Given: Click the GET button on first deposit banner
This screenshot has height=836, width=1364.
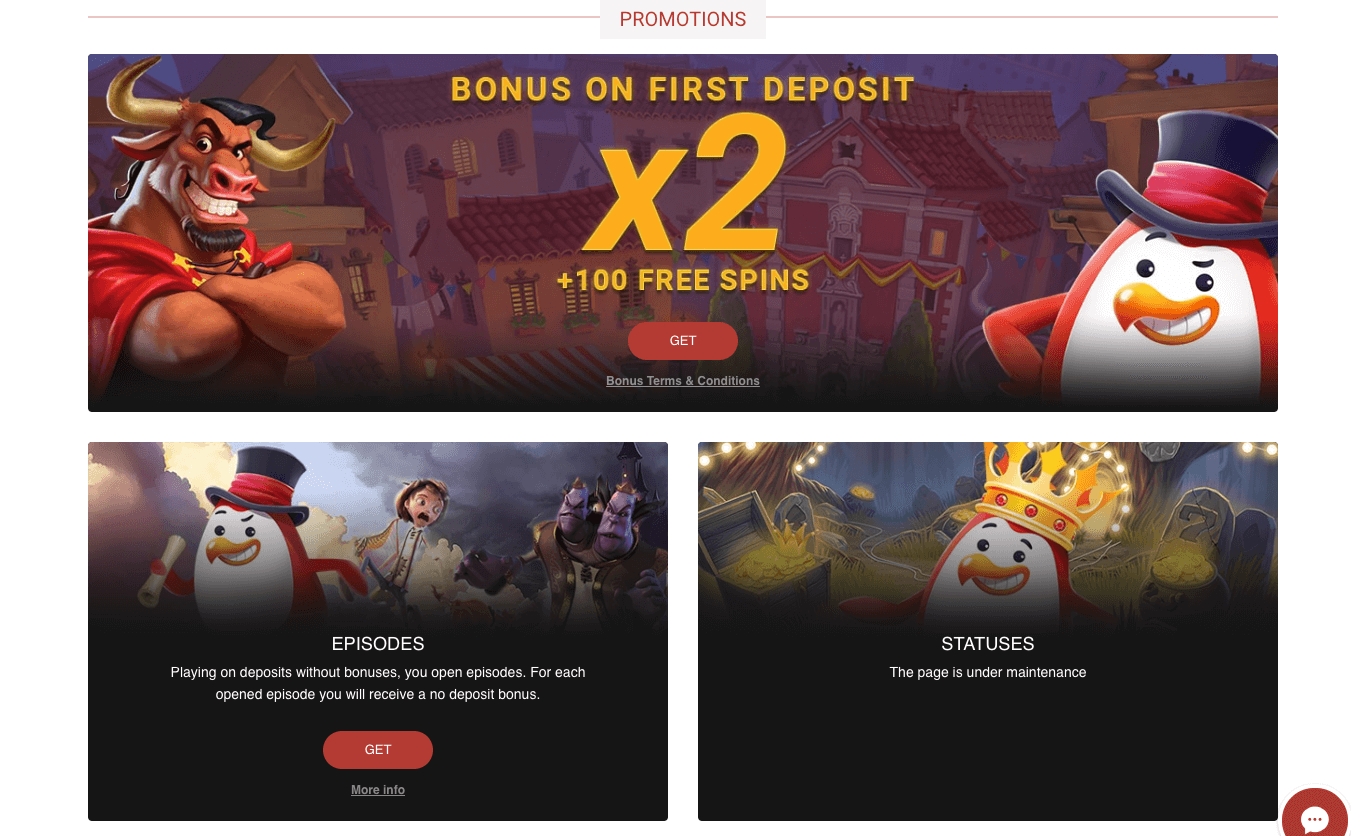Looking at the screenshot, I should click(683, 341).
